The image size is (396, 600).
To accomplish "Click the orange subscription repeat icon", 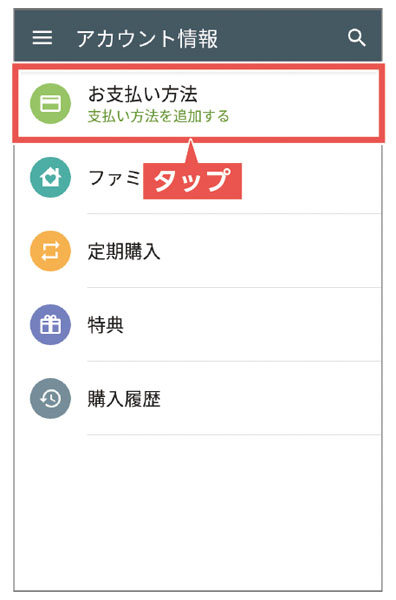I will [50, 251].
